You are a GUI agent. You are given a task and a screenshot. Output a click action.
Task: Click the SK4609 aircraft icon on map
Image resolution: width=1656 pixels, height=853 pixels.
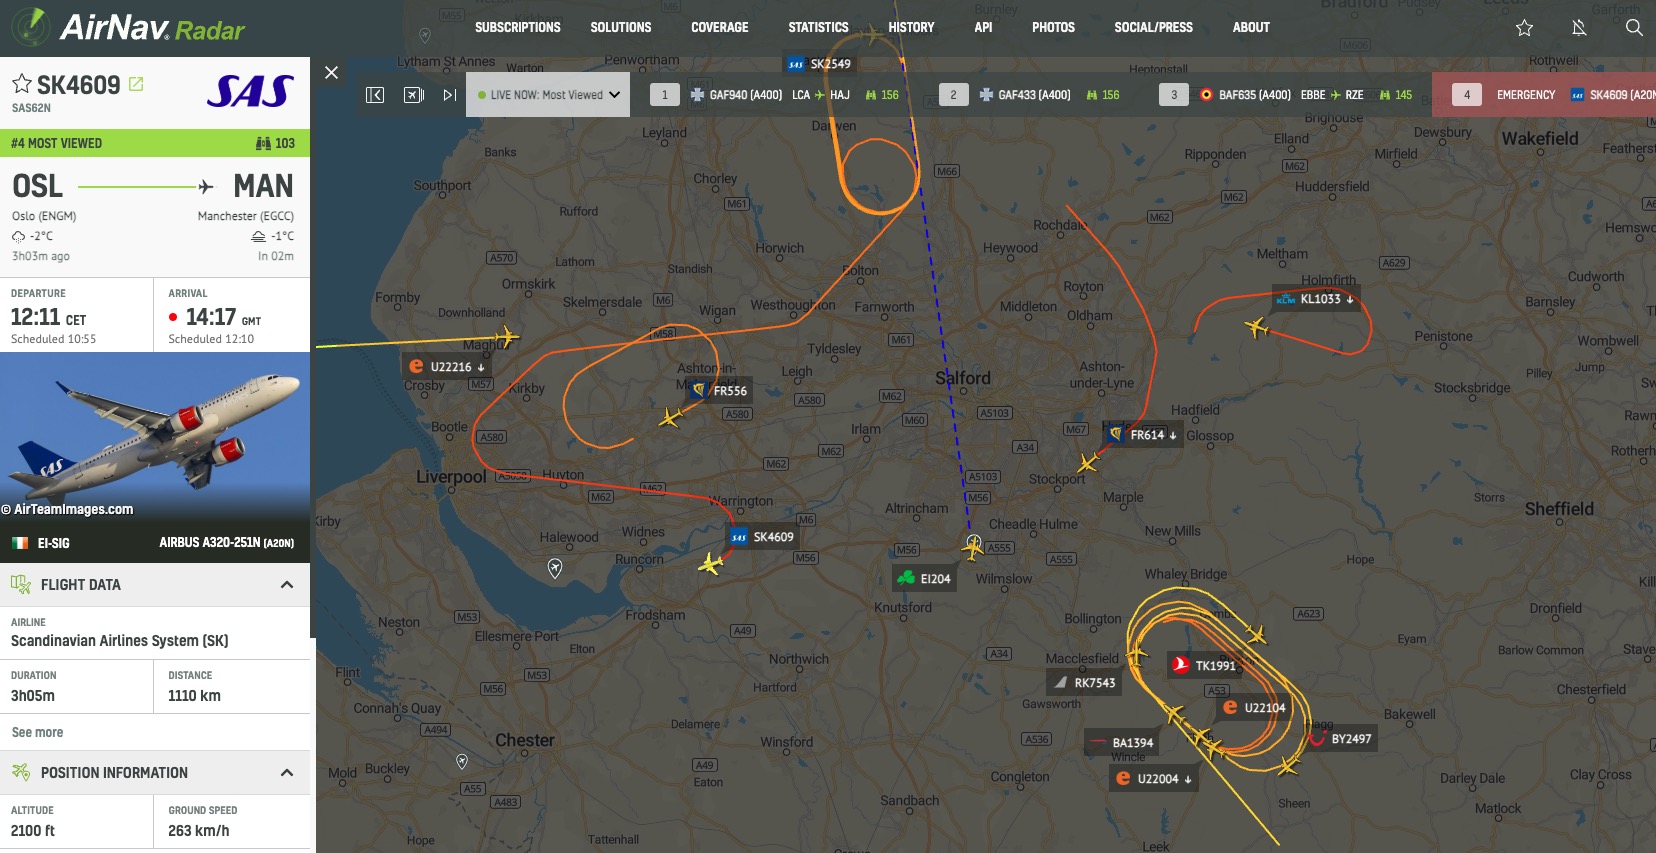click(x=710, y=565)
